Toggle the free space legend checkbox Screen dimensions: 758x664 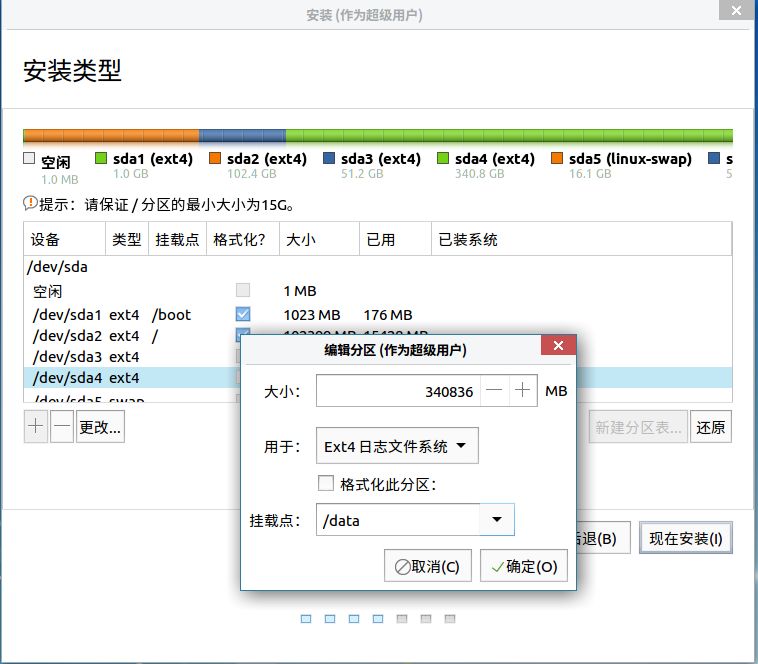[29, 158]
